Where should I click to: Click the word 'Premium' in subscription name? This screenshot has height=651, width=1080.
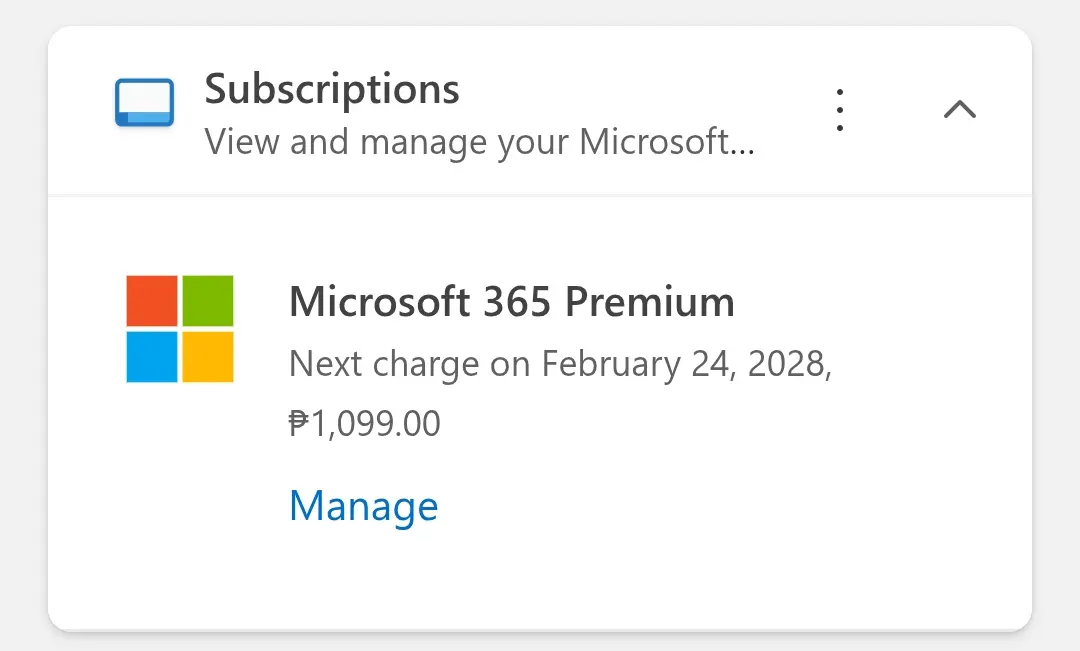click(650, 302)
